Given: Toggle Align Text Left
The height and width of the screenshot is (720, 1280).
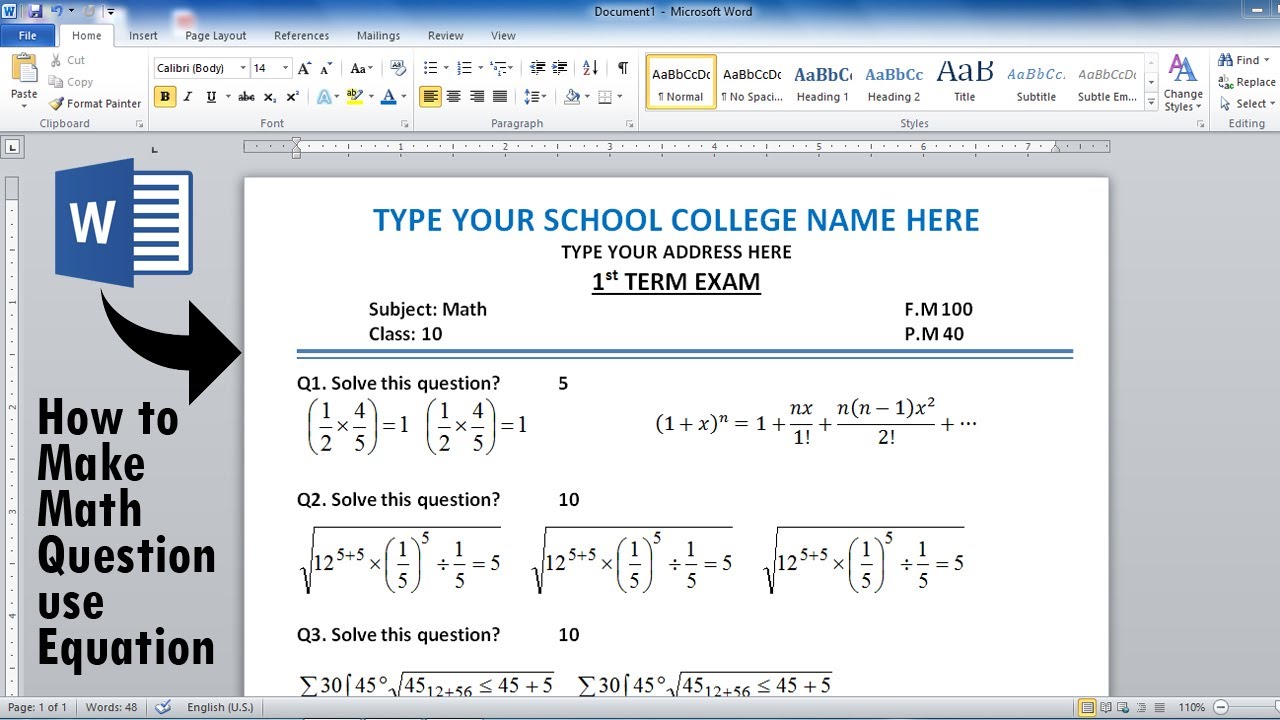Looking at the screenshot, I should [x=430, y=97].
